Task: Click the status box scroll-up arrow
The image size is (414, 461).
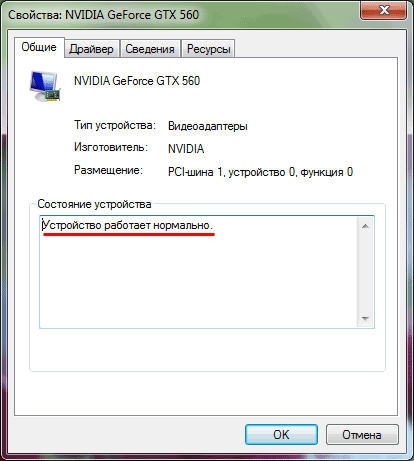Action: (x=365, y=226)
